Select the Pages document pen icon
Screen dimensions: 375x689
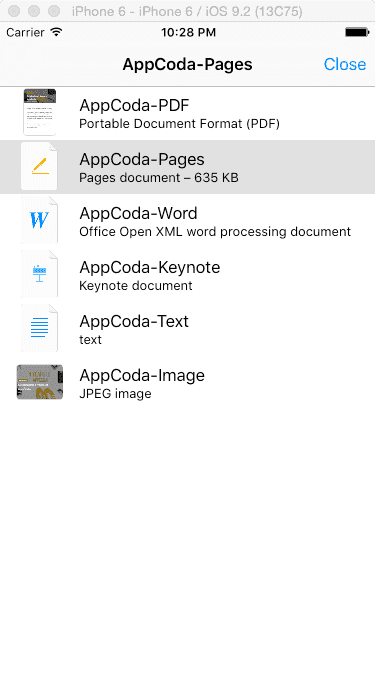click(40, 167)
